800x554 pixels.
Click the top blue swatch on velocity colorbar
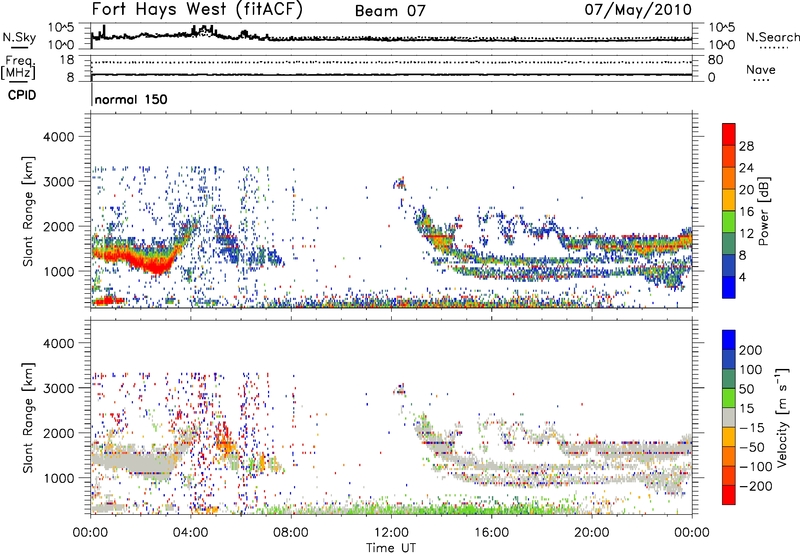[729, 340]
